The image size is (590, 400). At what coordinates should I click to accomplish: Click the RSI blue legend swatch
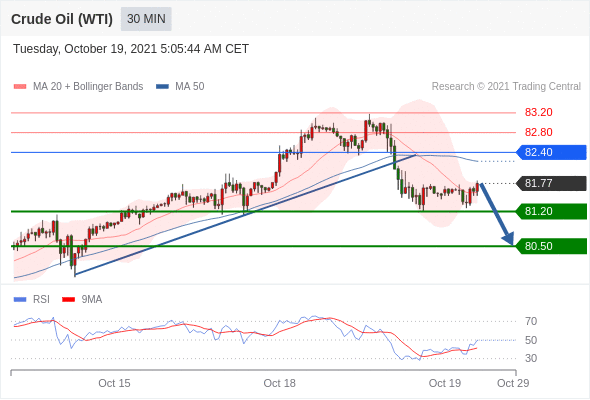[20, 300]
